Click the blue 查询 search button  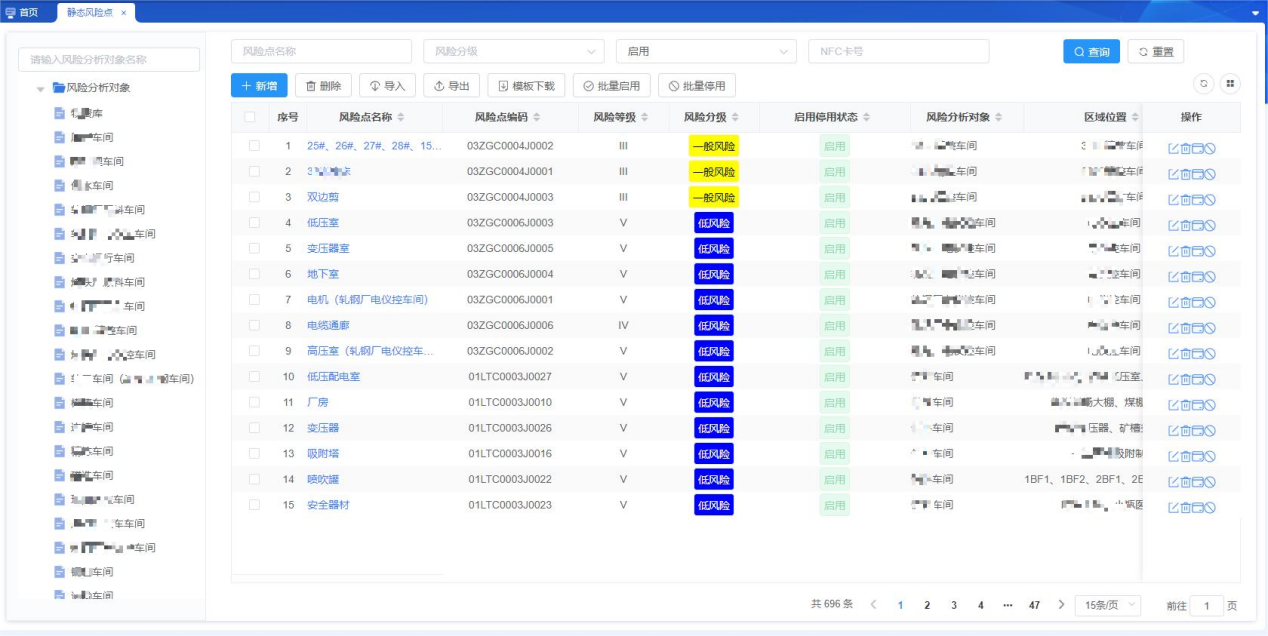1091,52
